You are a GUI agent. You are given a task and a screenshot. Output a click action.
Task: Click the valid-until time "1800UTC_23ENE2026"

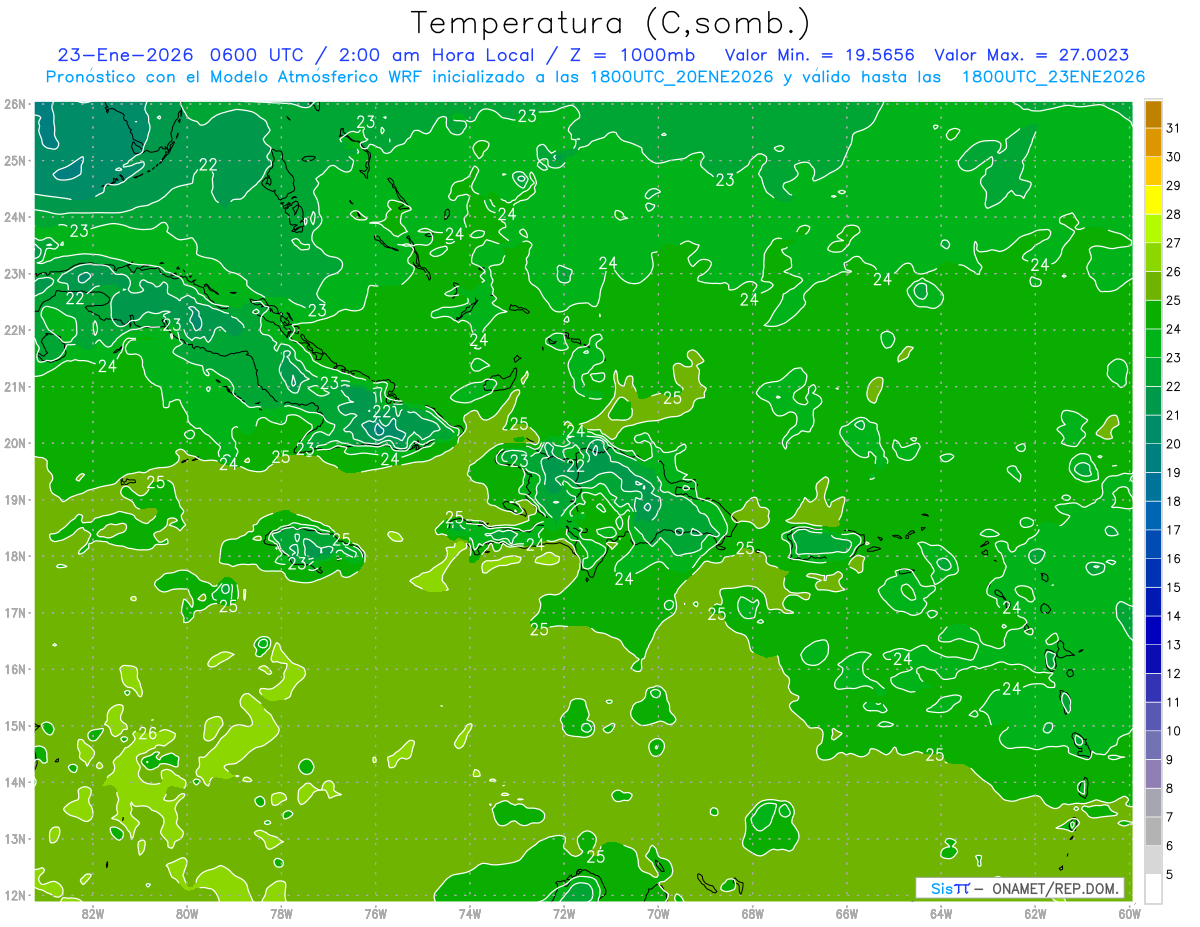pos(1053,77)
